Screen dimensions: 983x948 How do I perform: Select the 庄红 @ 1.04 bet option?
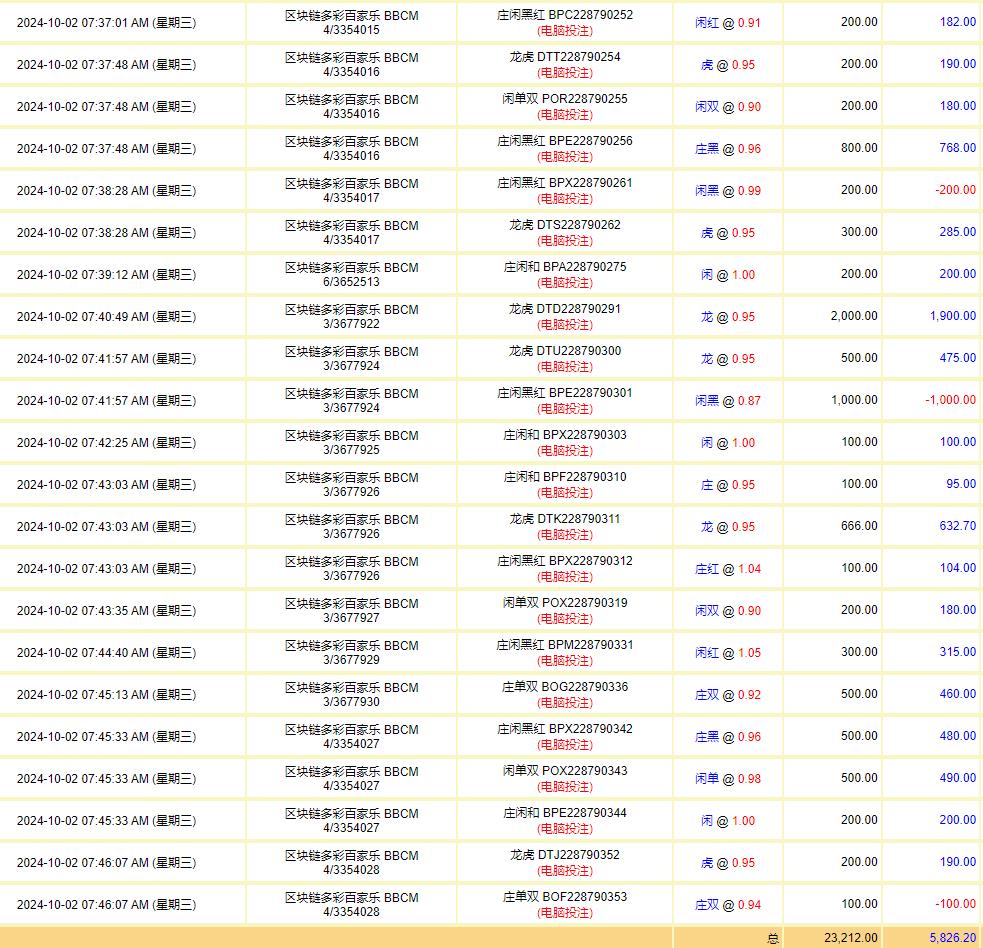(x=728, y=568)
